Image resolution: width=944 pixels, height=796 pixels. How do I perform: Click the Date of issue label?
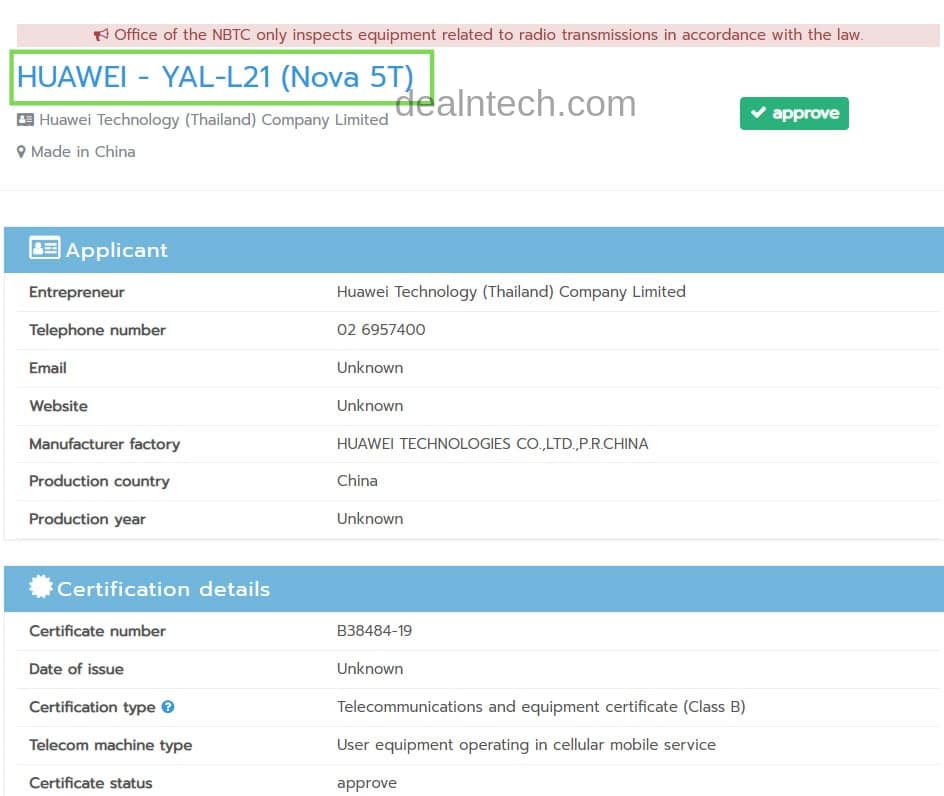(76, 669)
